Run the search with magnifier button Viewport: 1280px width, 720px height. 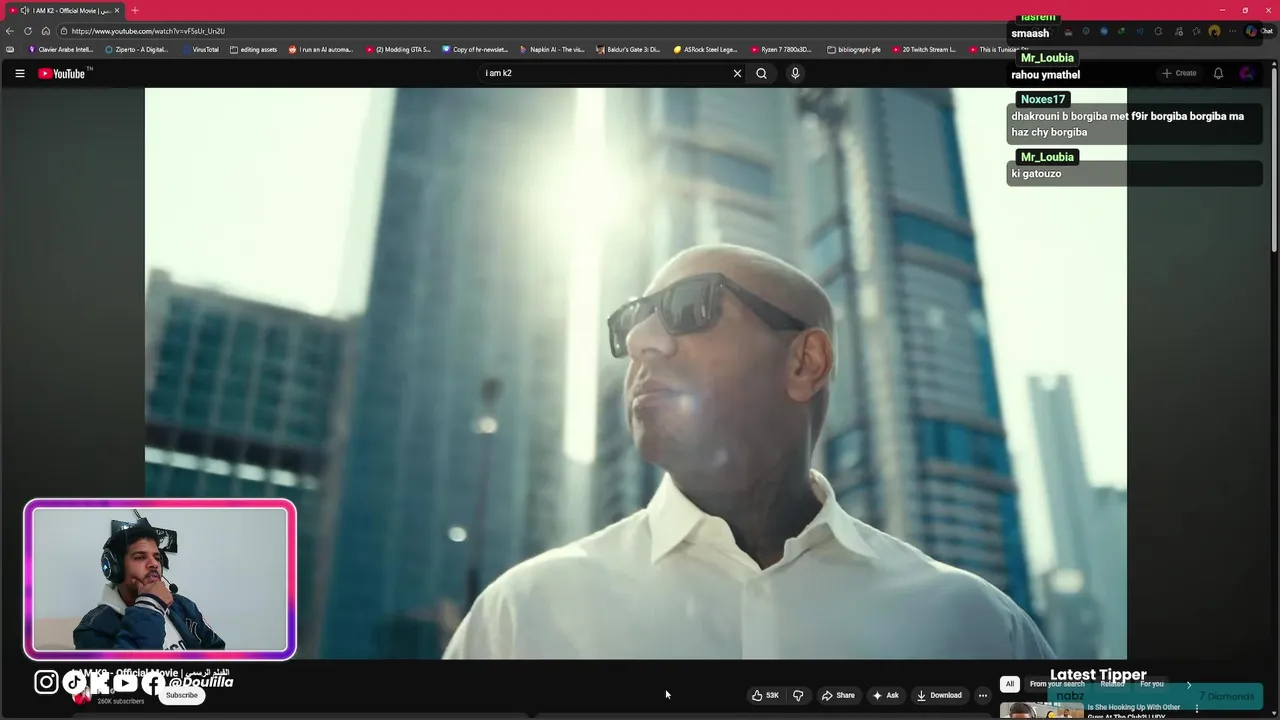(x=761, y=73)
